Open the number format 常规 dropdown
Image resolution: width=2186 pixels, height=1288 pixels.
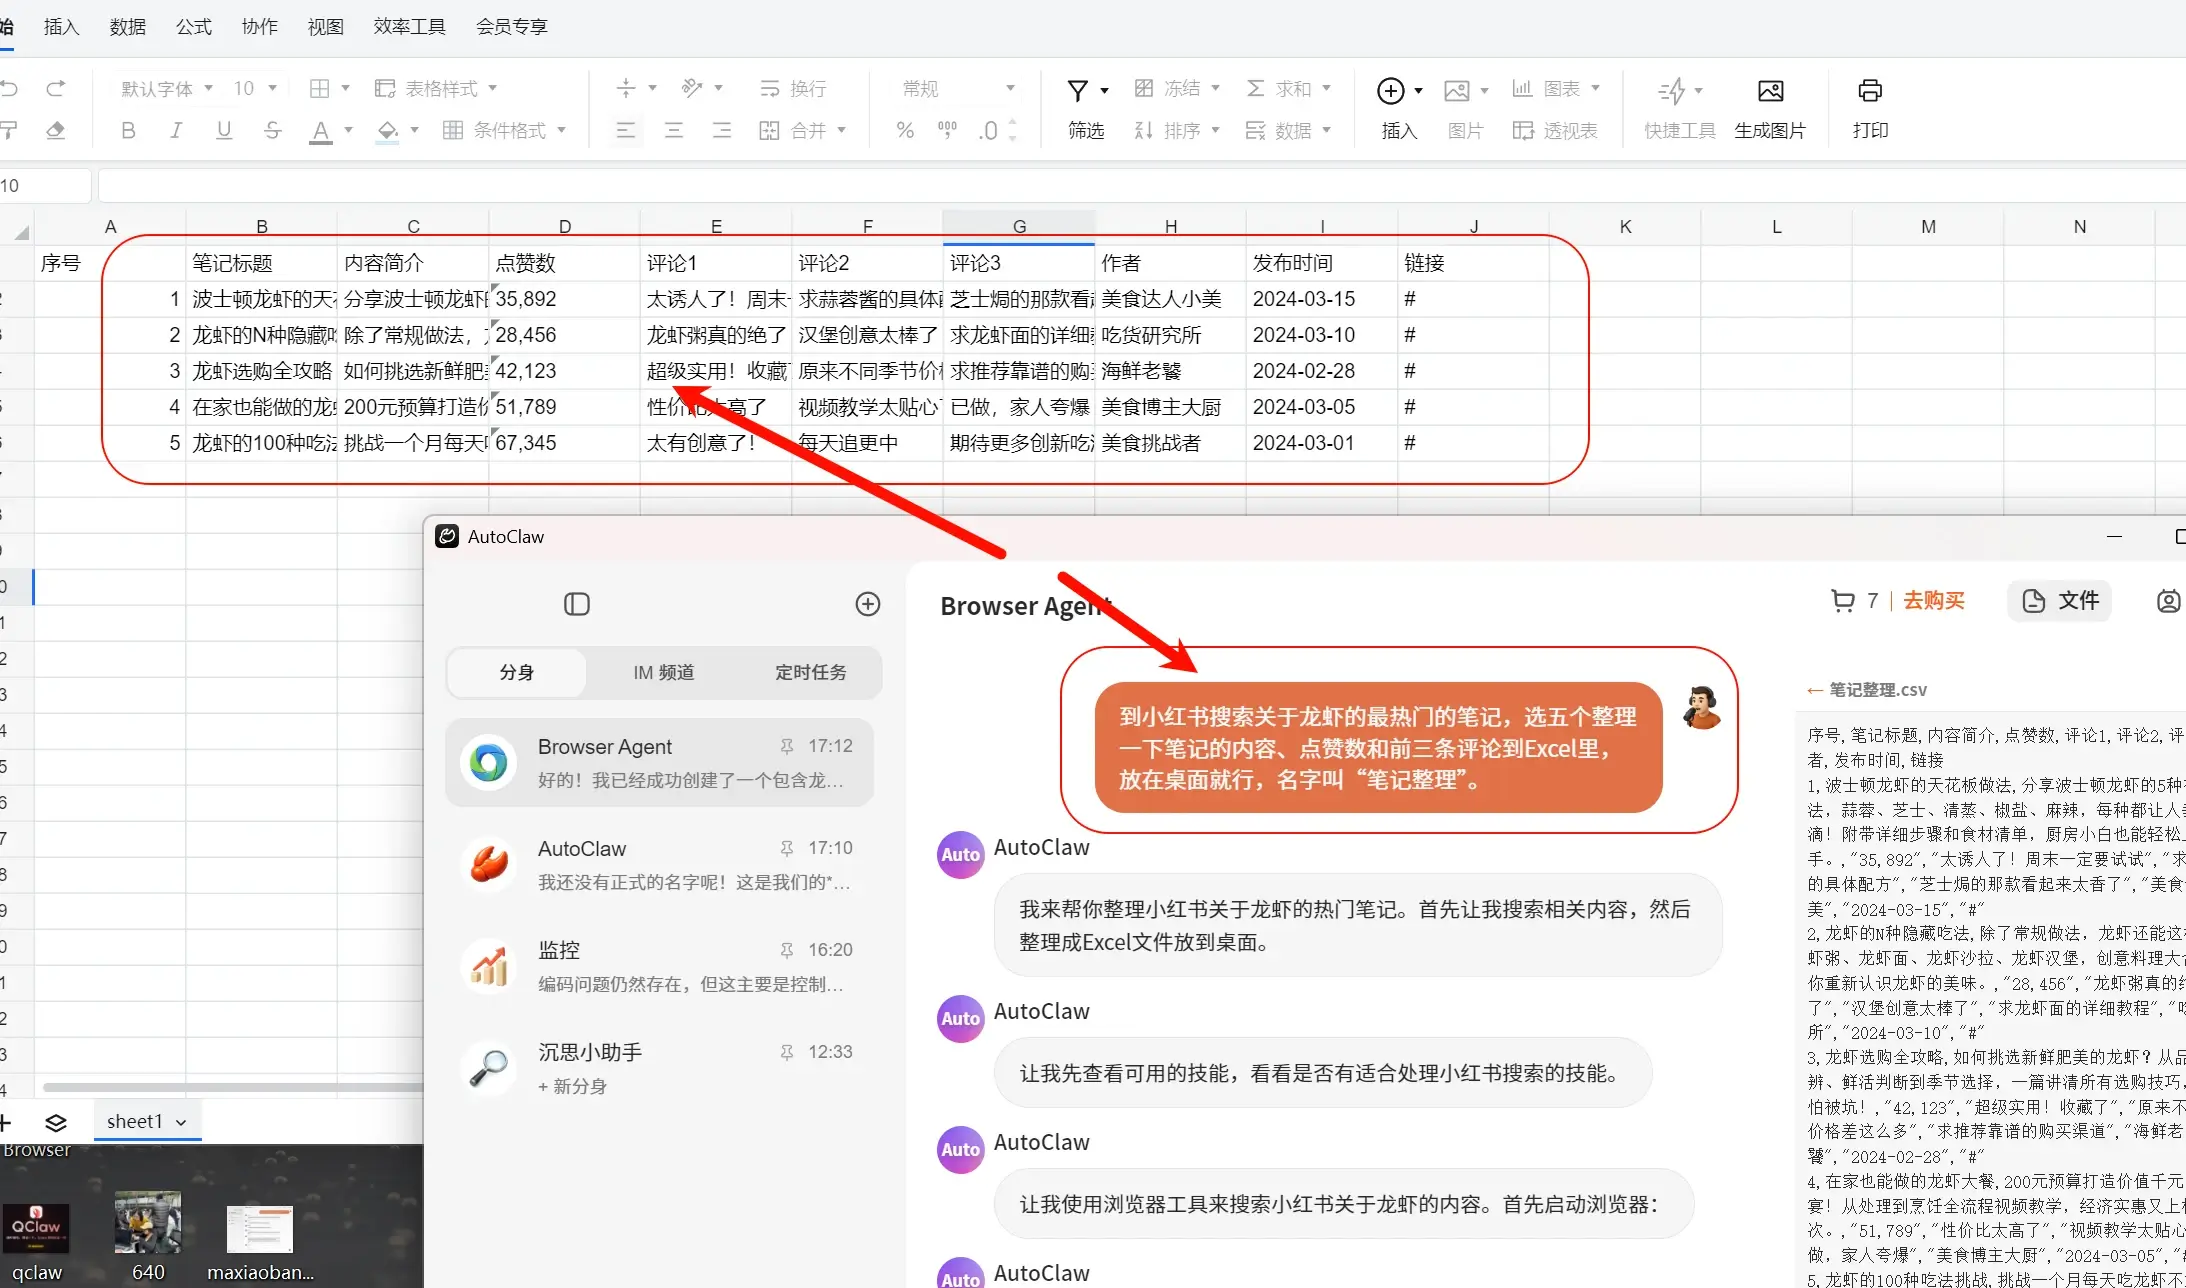[x=1009, y=88]
